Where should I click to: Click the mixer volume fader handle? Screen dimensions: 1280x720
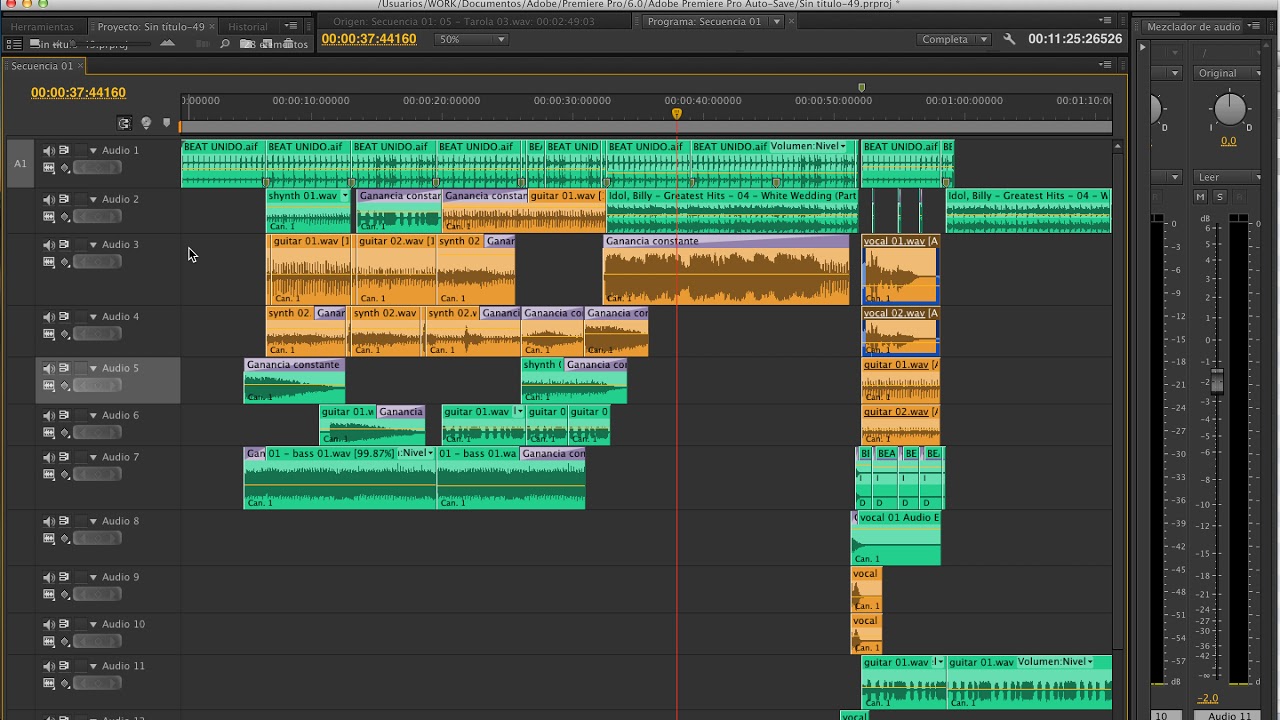(1217, 381)
